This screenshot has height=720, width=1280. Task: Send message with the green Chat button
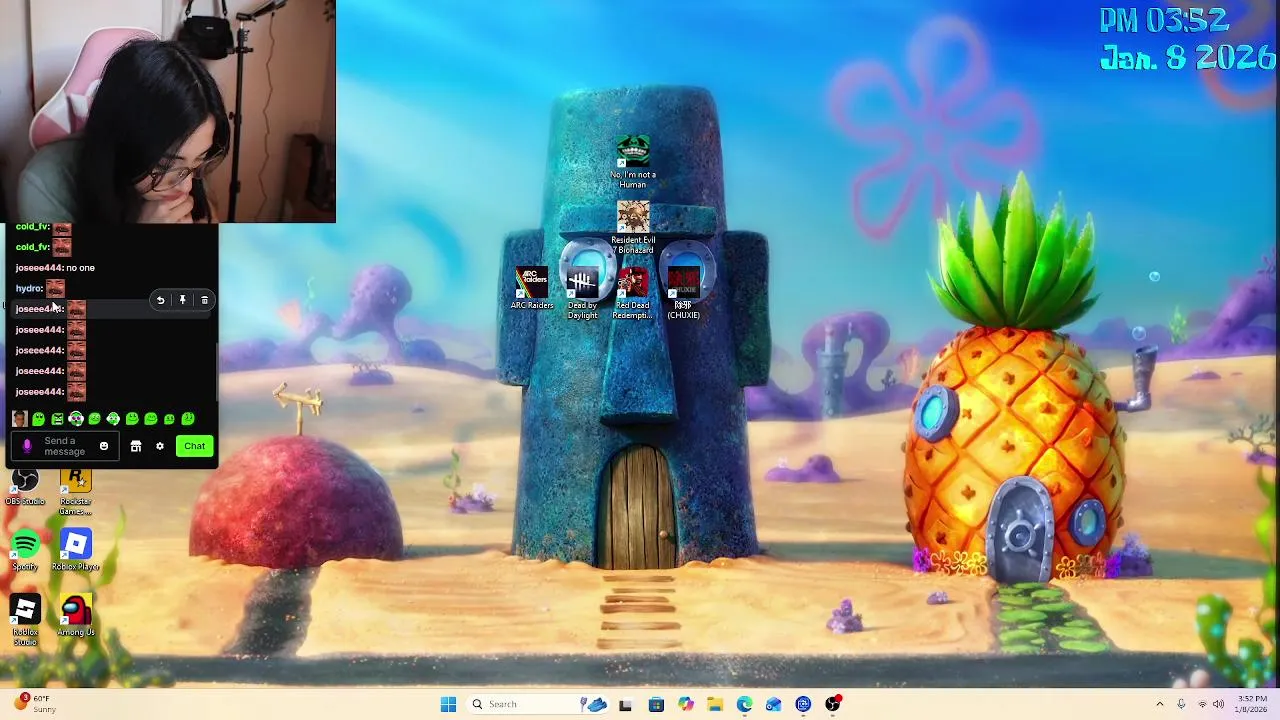(194, 446)
